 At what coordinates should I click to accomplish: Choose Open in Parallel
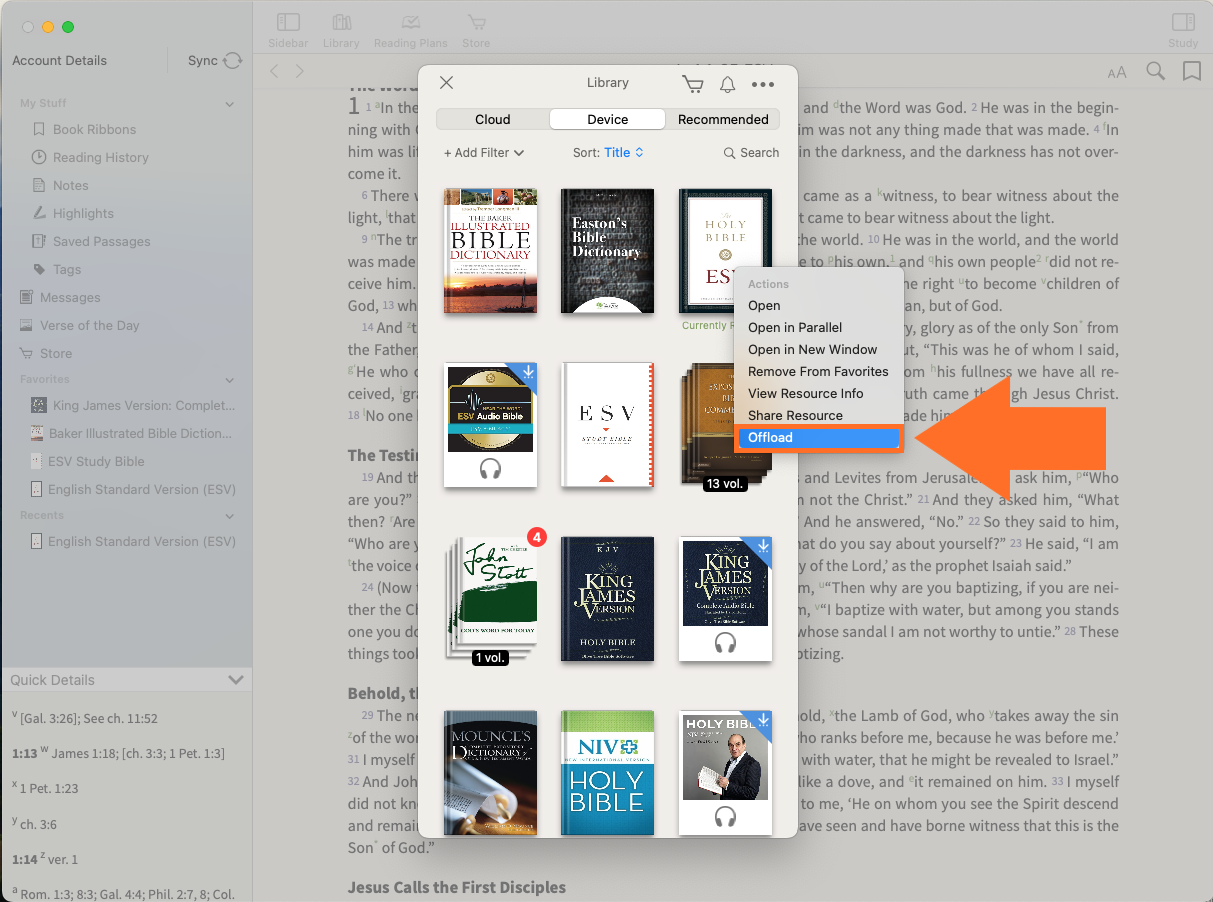(x=795, y=328)
